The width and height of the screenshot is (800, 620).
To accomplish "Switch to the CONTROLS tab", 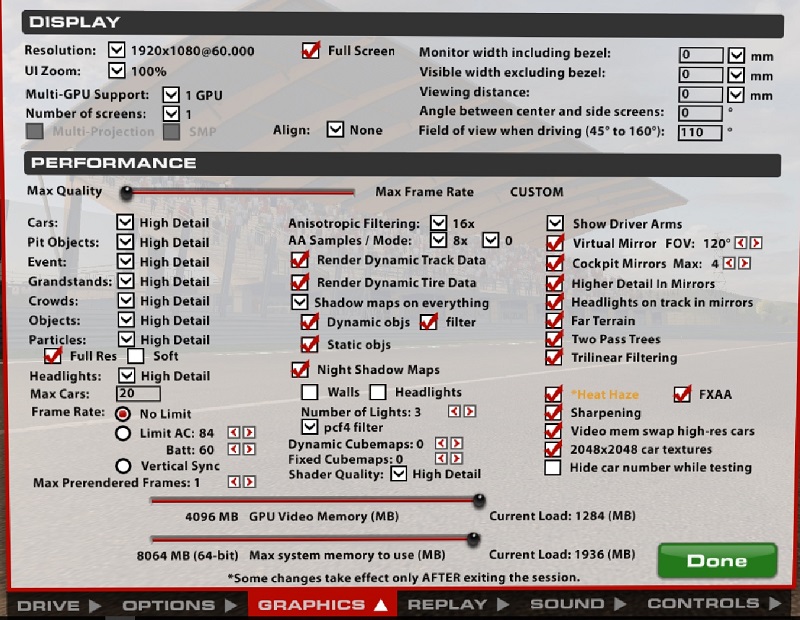I will point(714,604).
